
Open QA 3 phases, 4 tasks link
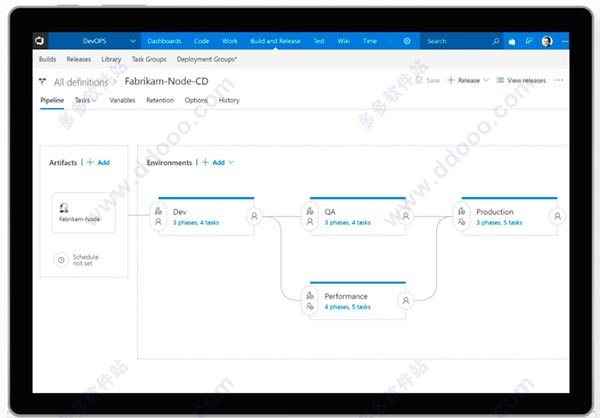click(347, 222)
